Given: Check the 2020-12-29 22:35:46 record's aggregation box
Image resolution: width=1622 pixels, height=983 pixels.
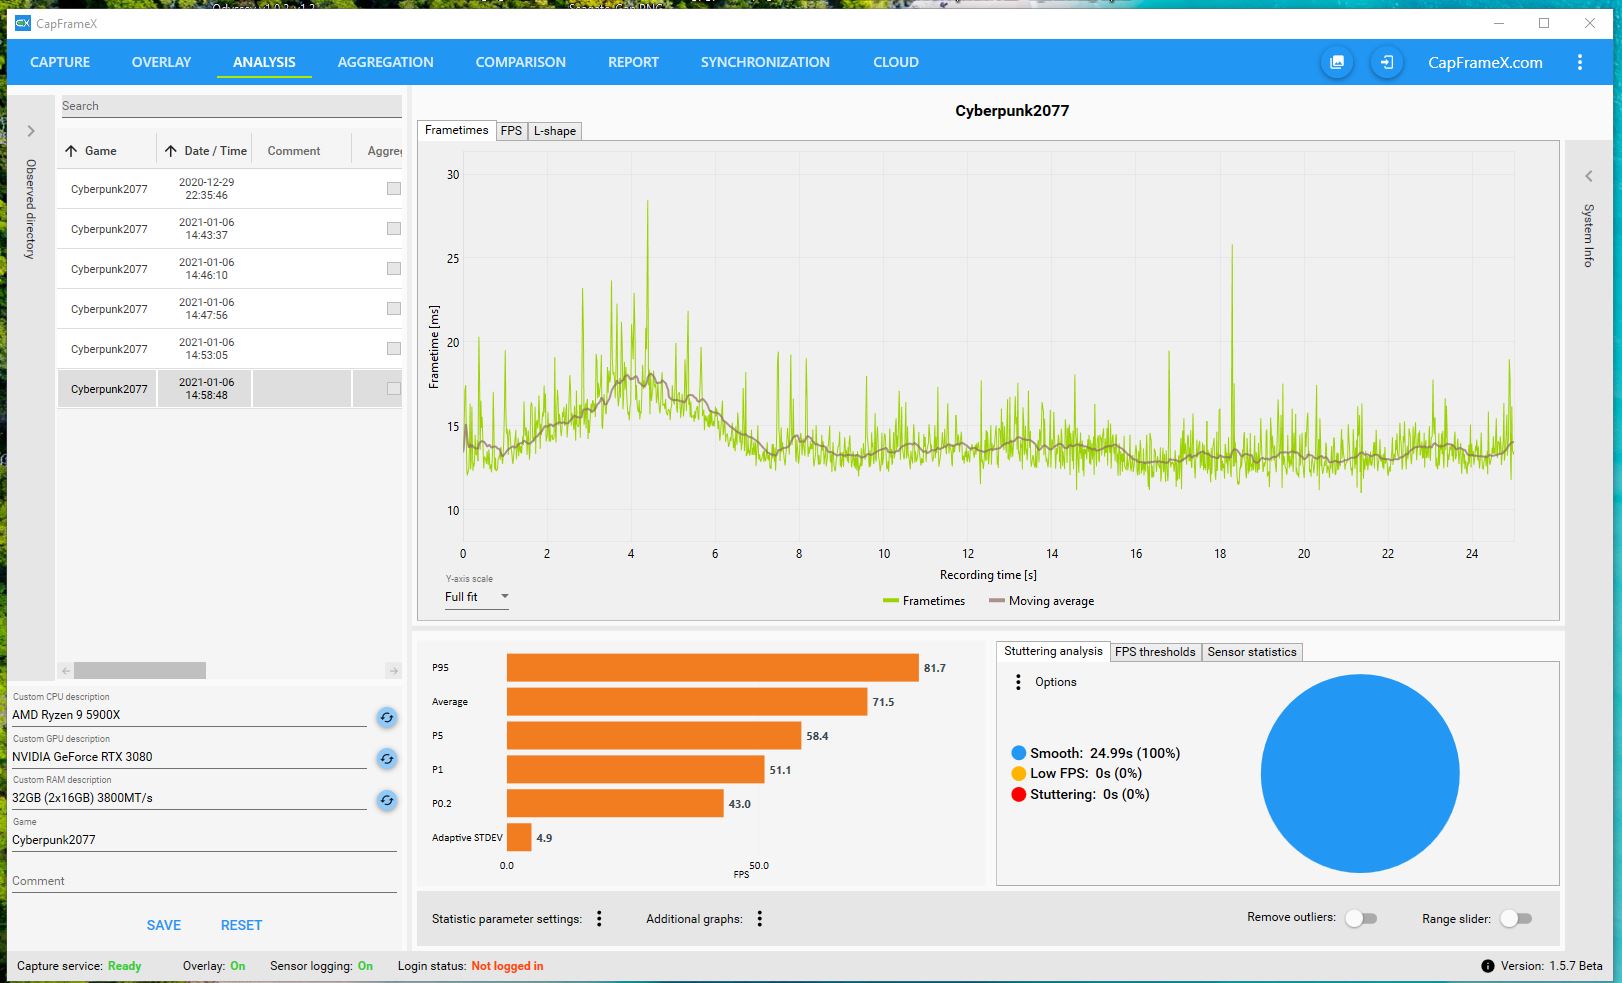Looking at the screenshot, I should coord(394,189).
